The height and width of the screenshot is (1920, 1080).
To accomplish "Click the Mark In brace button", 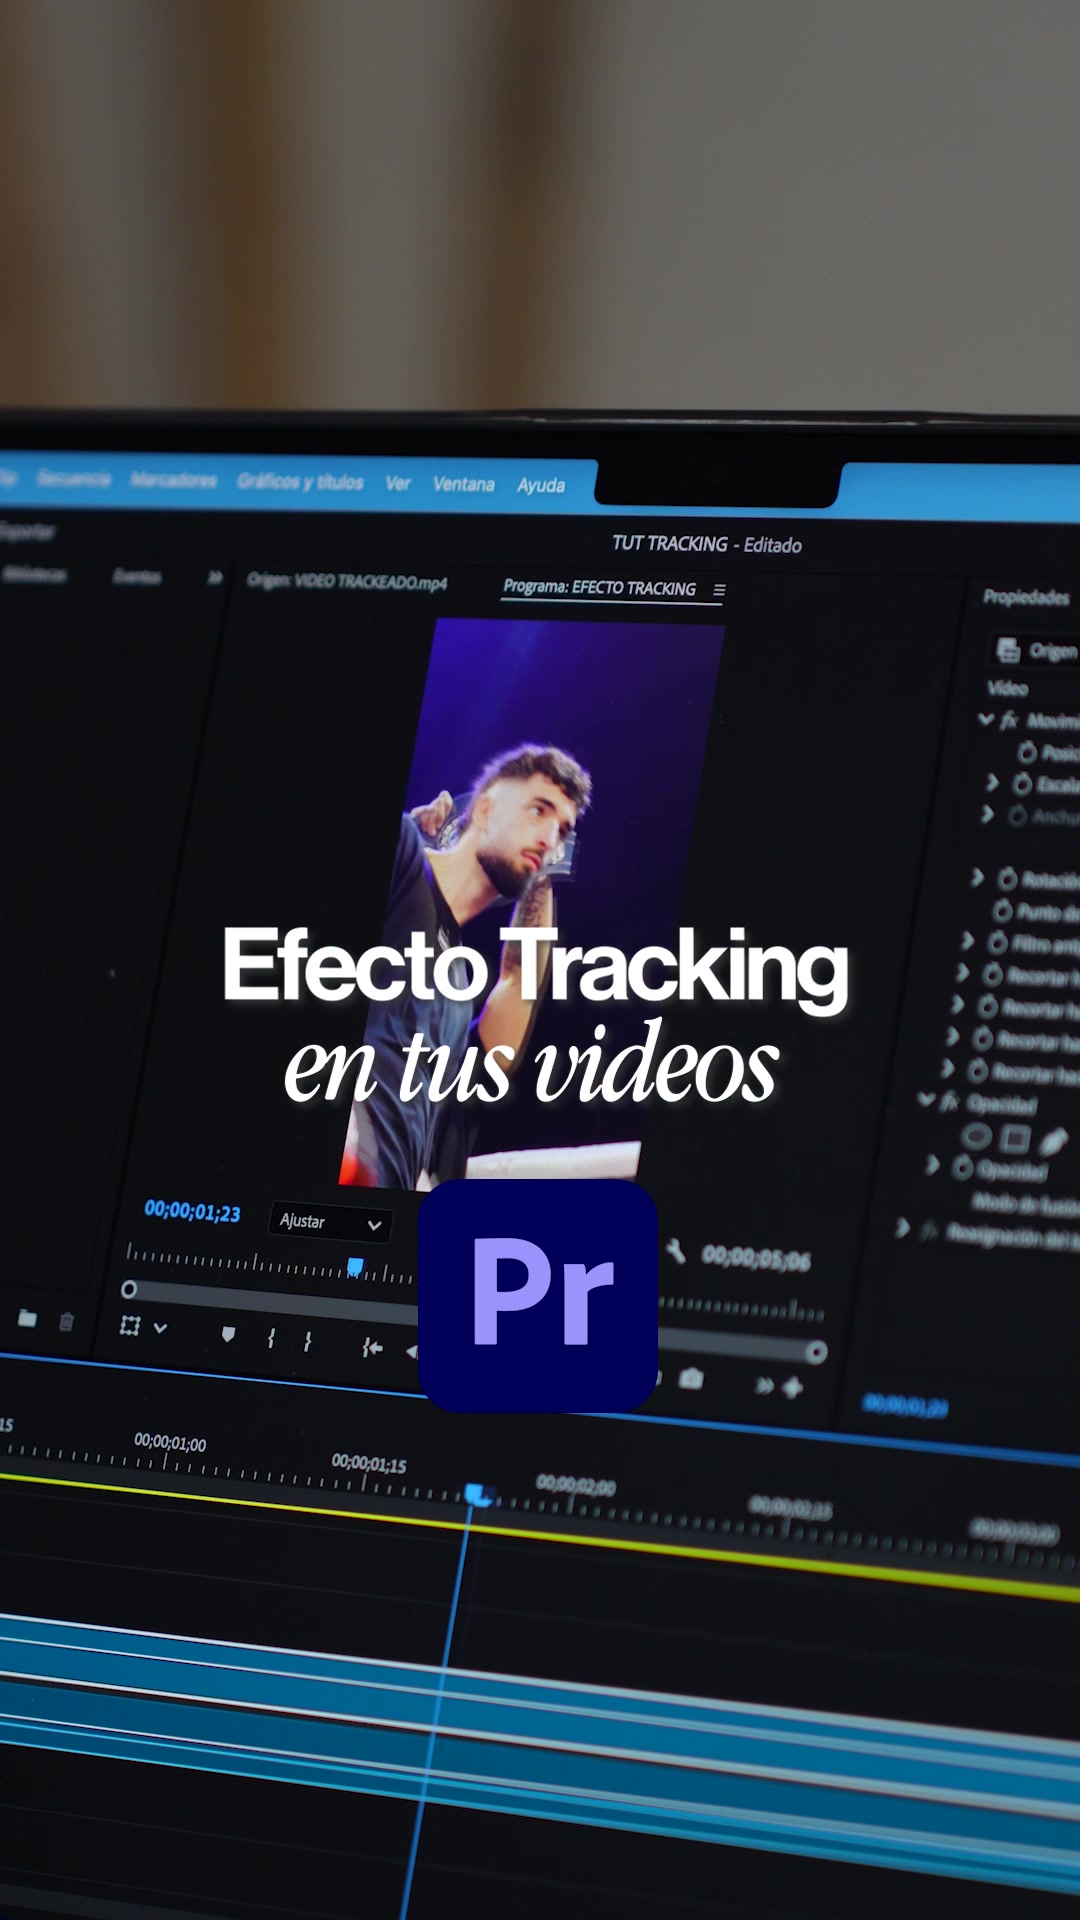I will (271, 1338).
